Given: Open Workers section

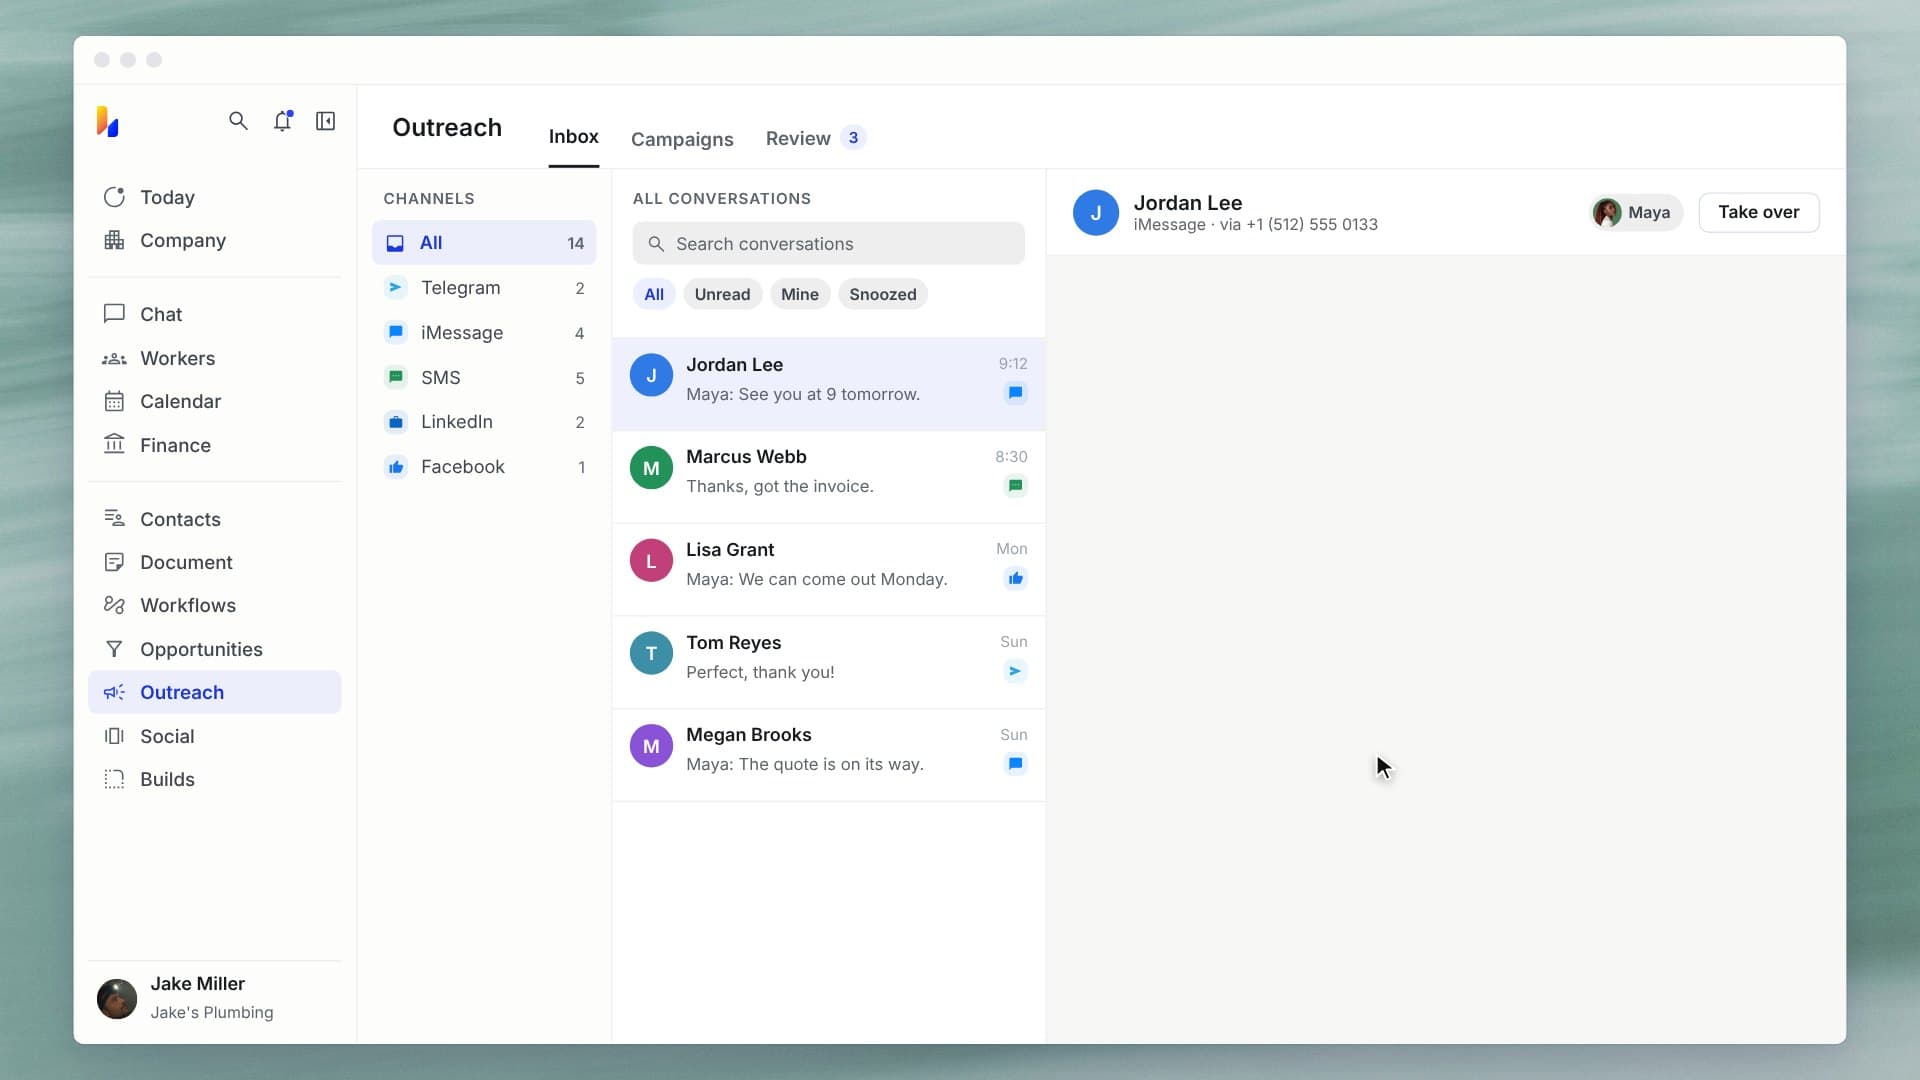Looking at the screenshot, I should coord(215,358).
